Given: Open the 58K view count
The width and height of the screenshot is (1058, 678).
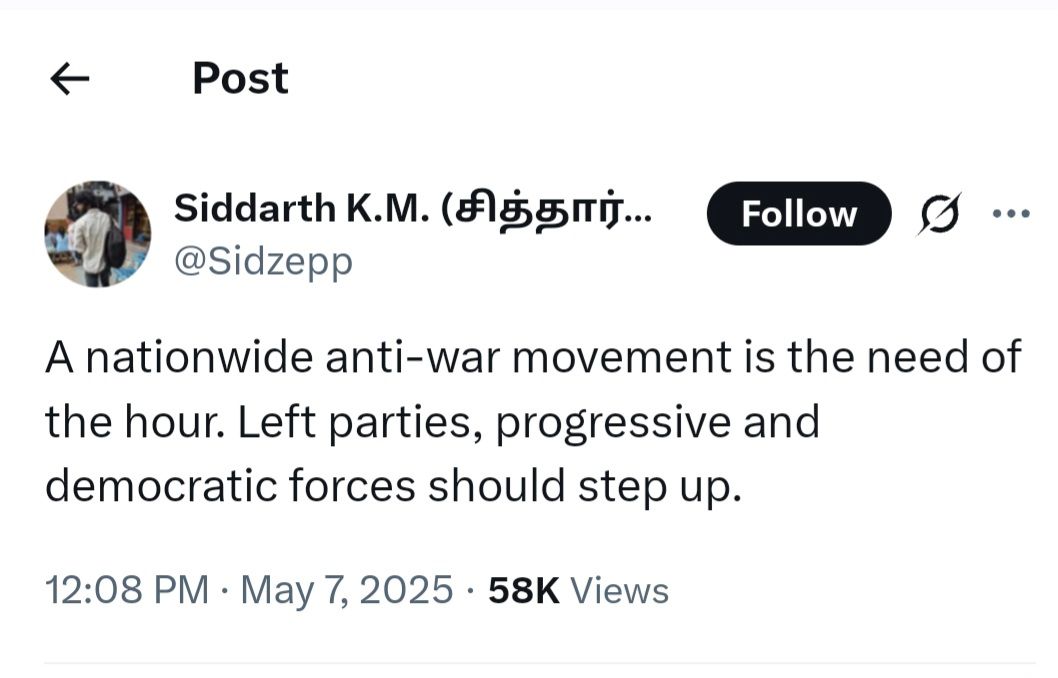Looking at the screenshot, I should pos(578,590).
